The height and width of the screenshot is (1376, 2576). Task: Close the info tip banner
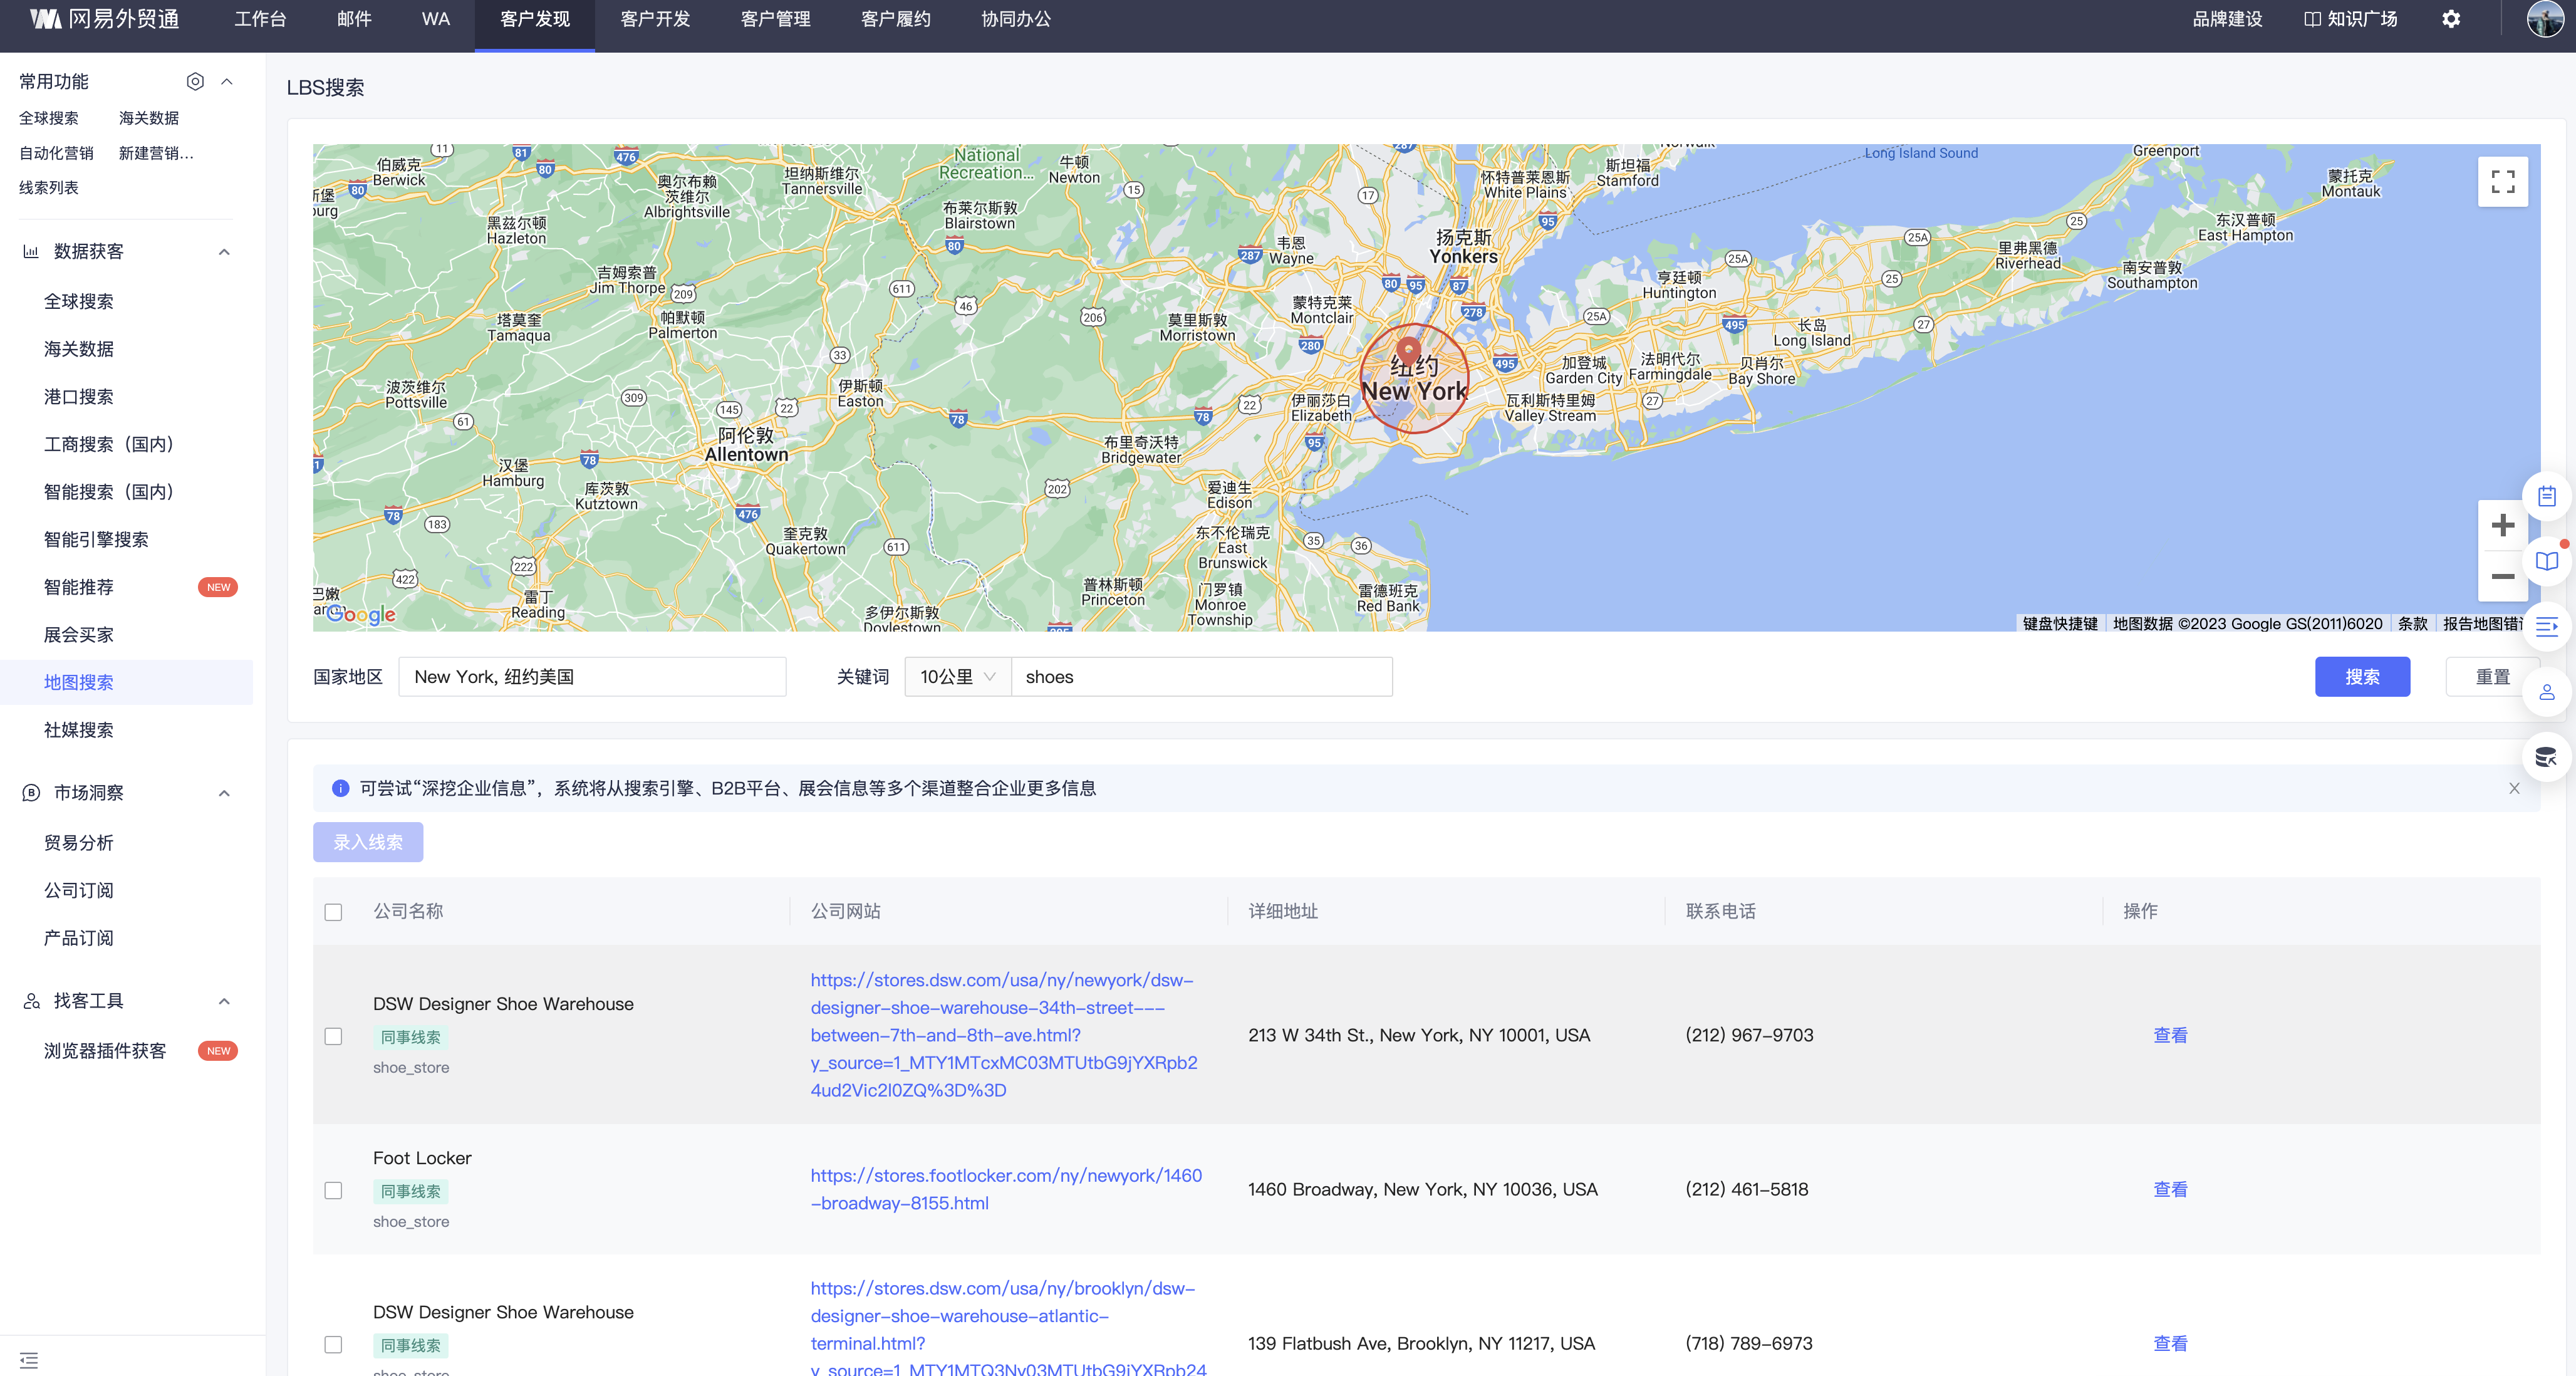click(2514, 788)
